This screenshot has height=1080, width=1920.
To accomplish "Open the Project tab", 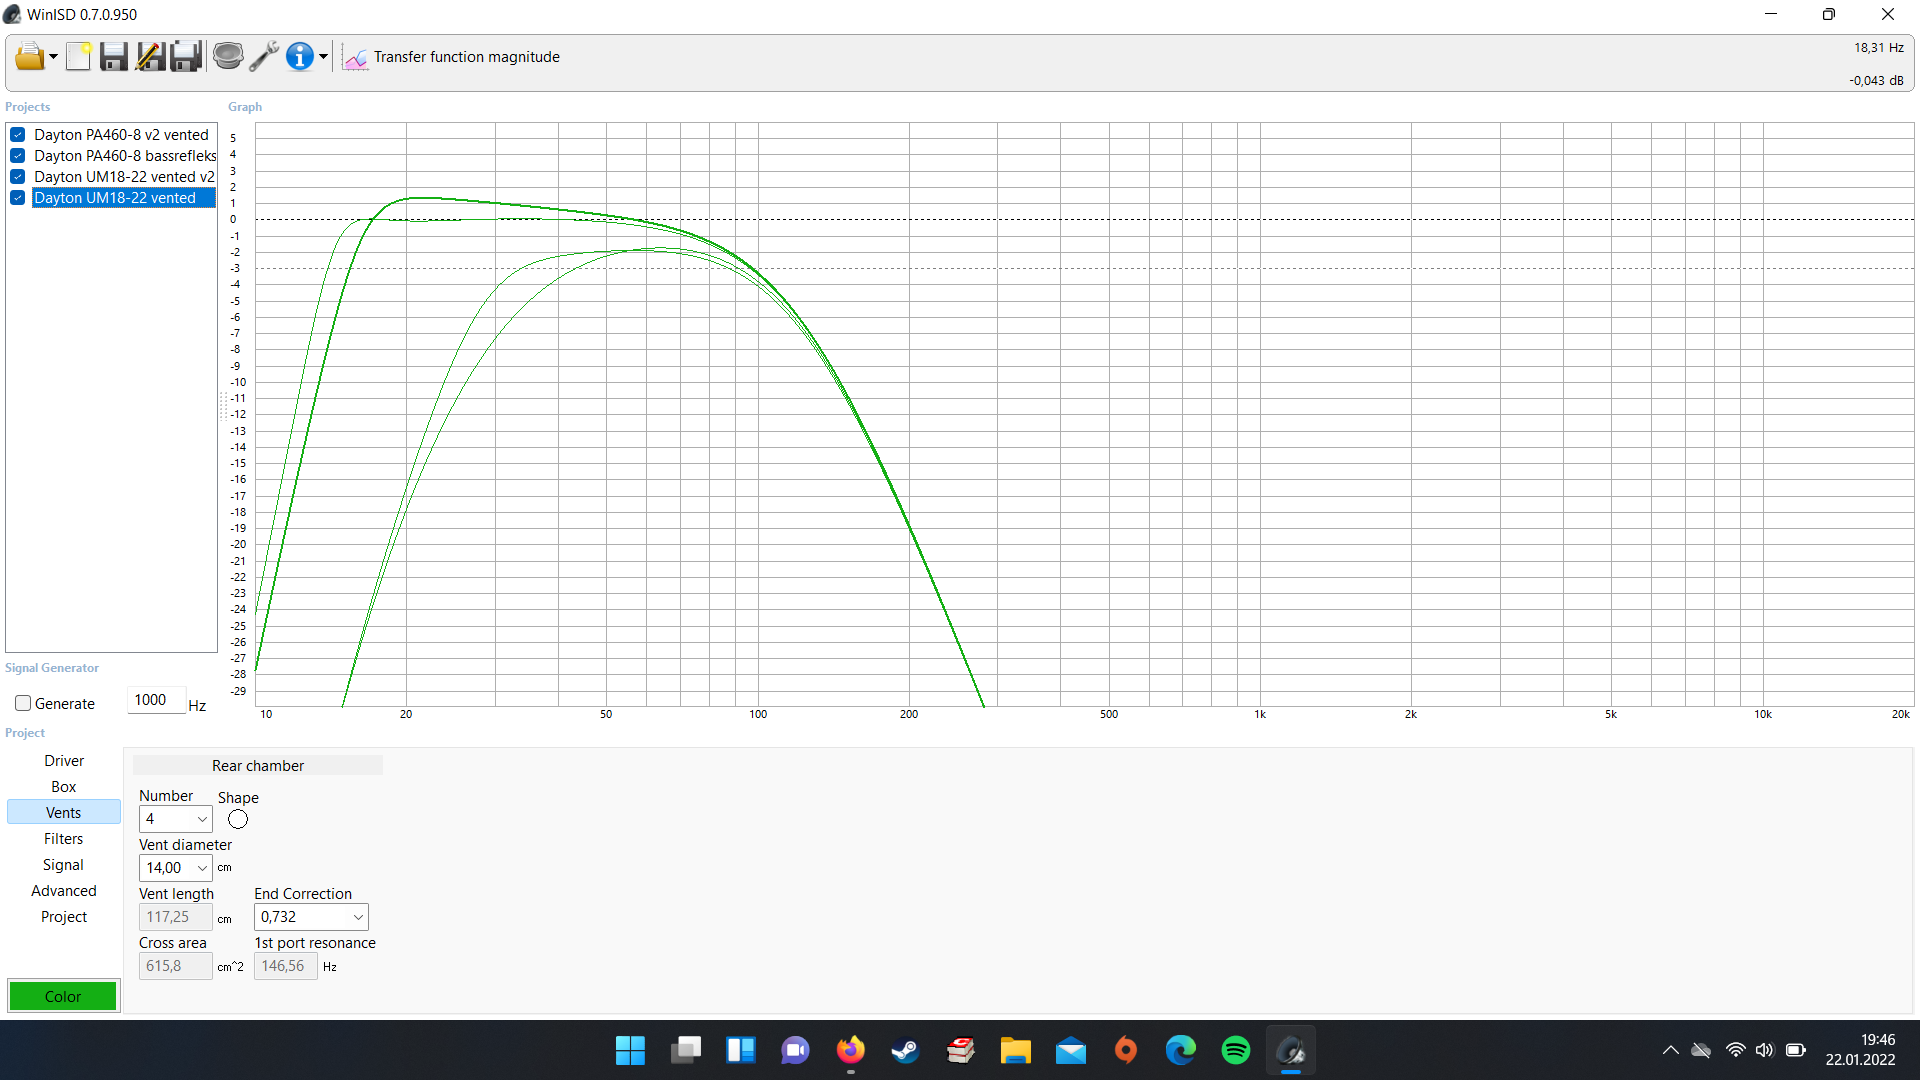I will click(x=64, y=917).
